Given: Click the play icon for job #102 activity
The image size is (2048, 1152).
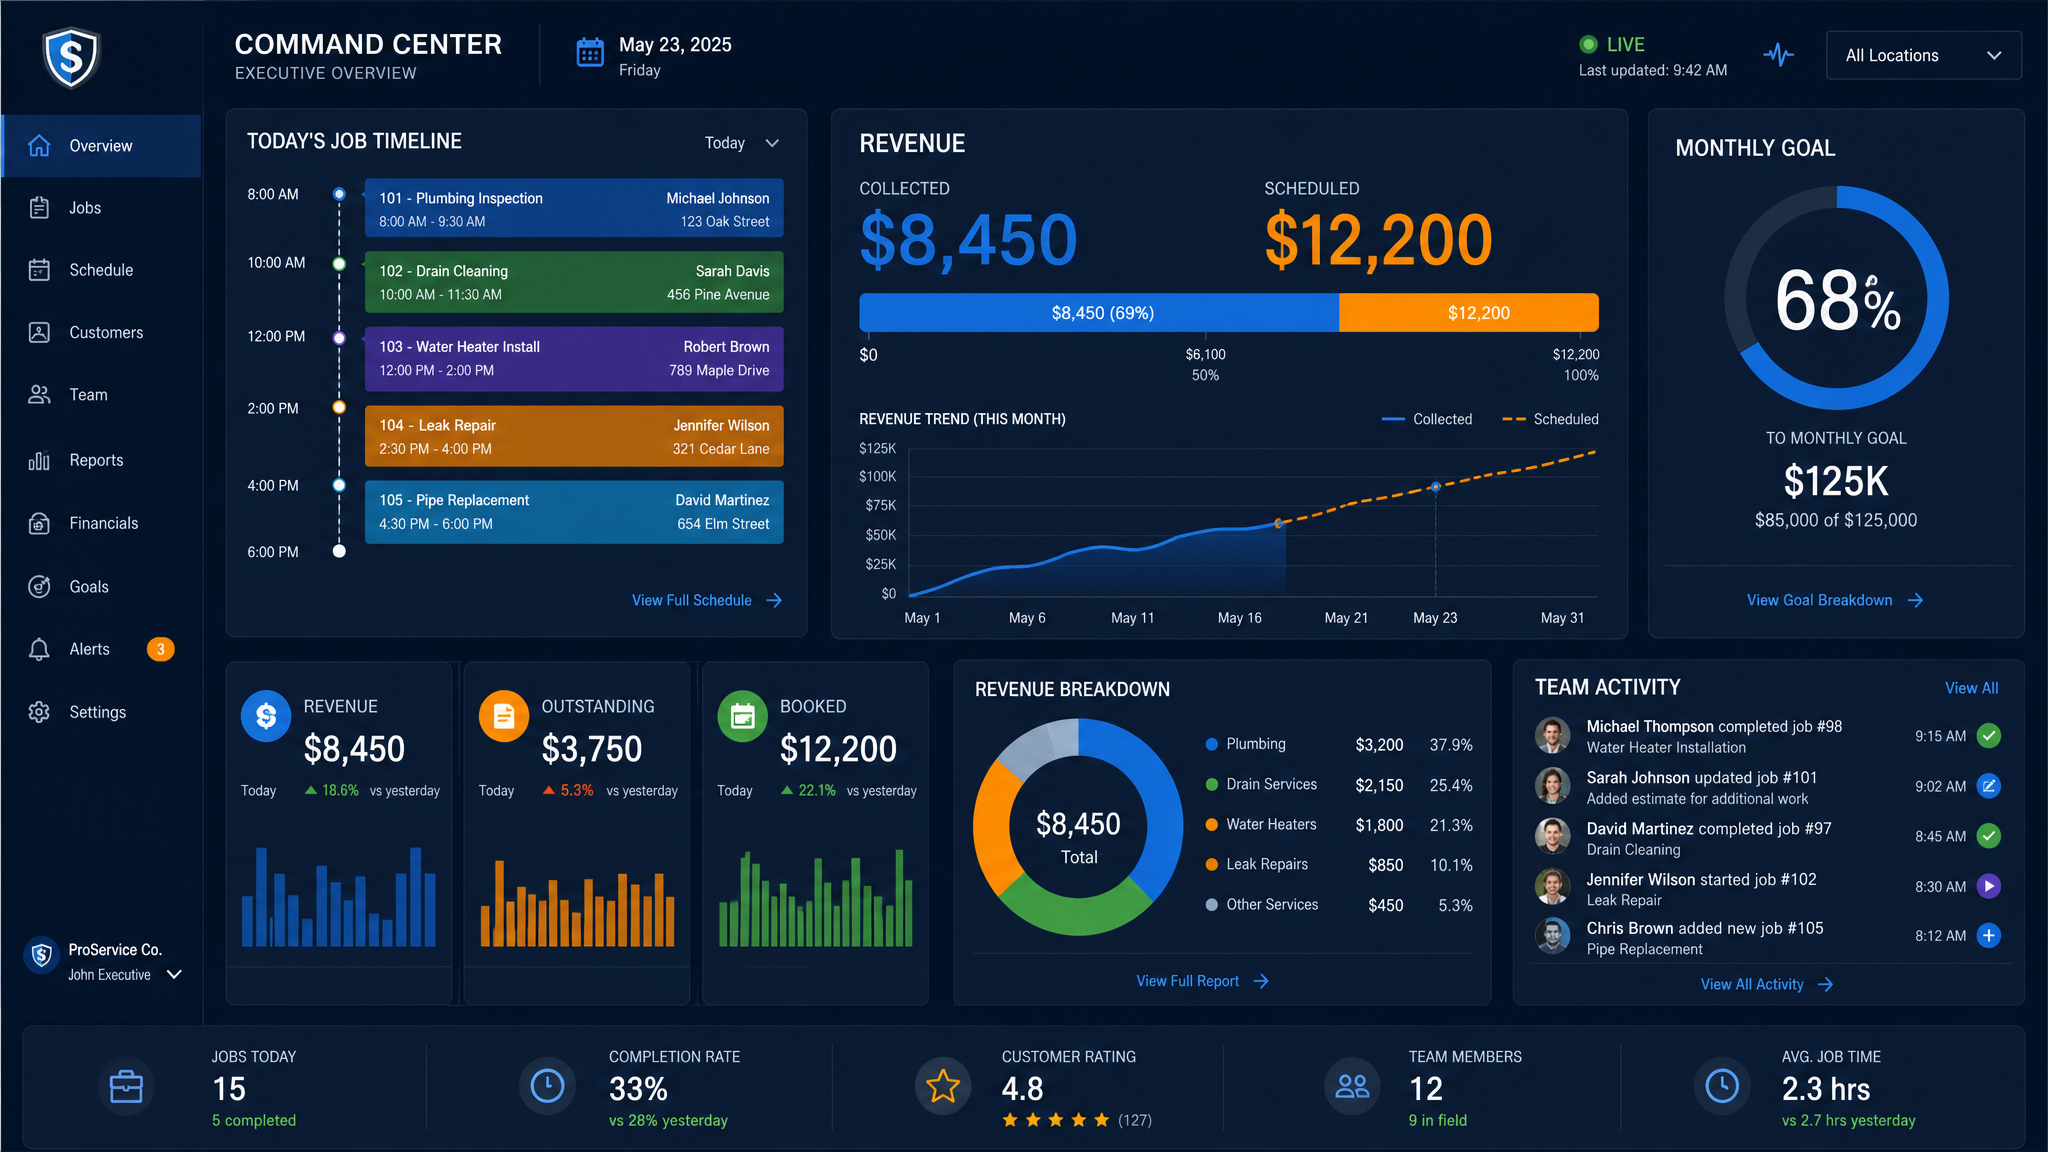Looking at the screenshot, I should pos(1989,886).
